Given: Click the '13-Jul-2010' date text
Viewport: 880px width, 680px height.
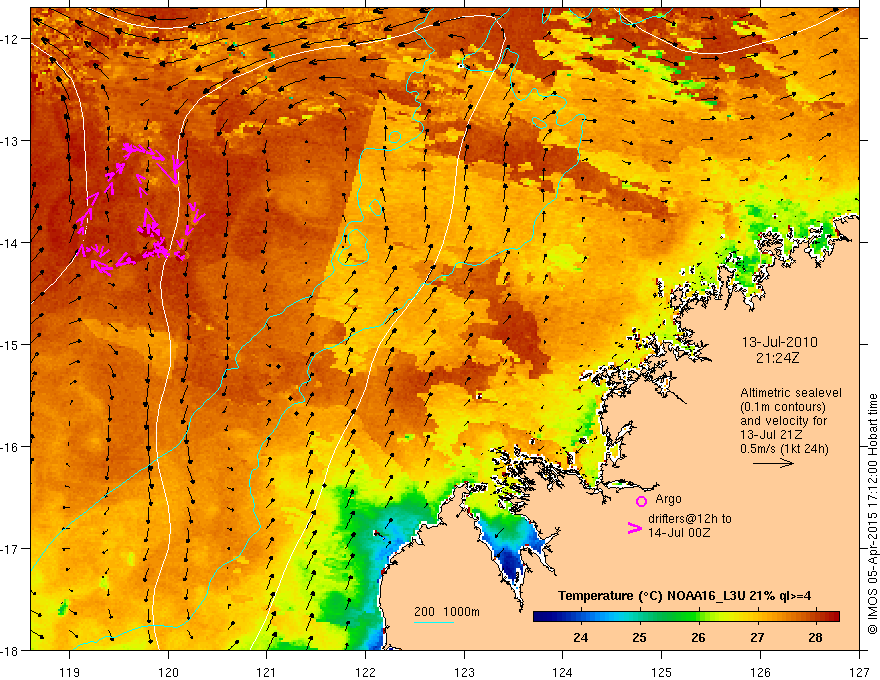Looking at the screenshot, I should point(780,342).
